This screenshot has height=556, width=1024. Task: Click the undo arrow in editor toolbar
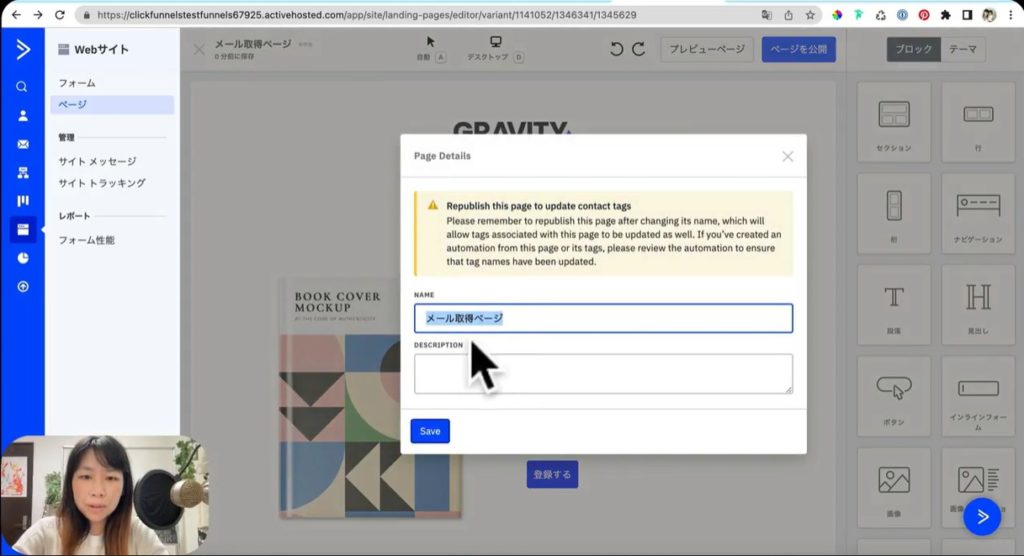tap(616, 49)
